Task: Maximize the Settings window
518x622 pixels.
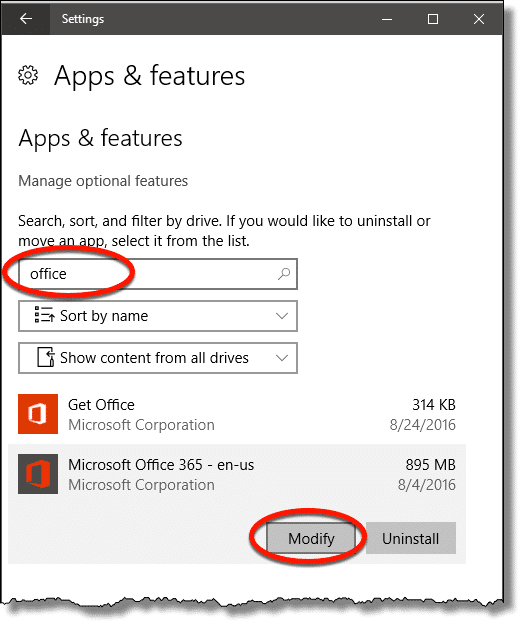Action: pyautogui.click(x=433, y=19)
